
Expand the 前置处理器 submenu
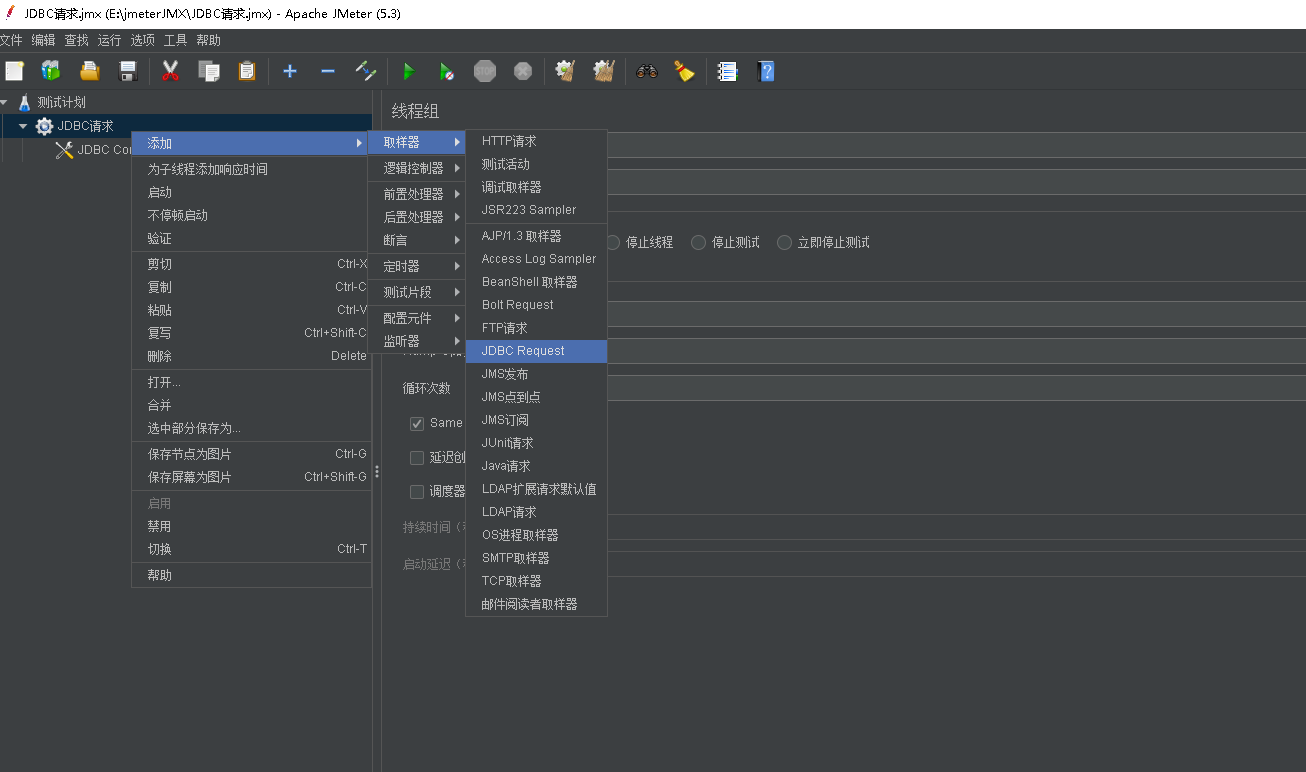pos(417,194)
